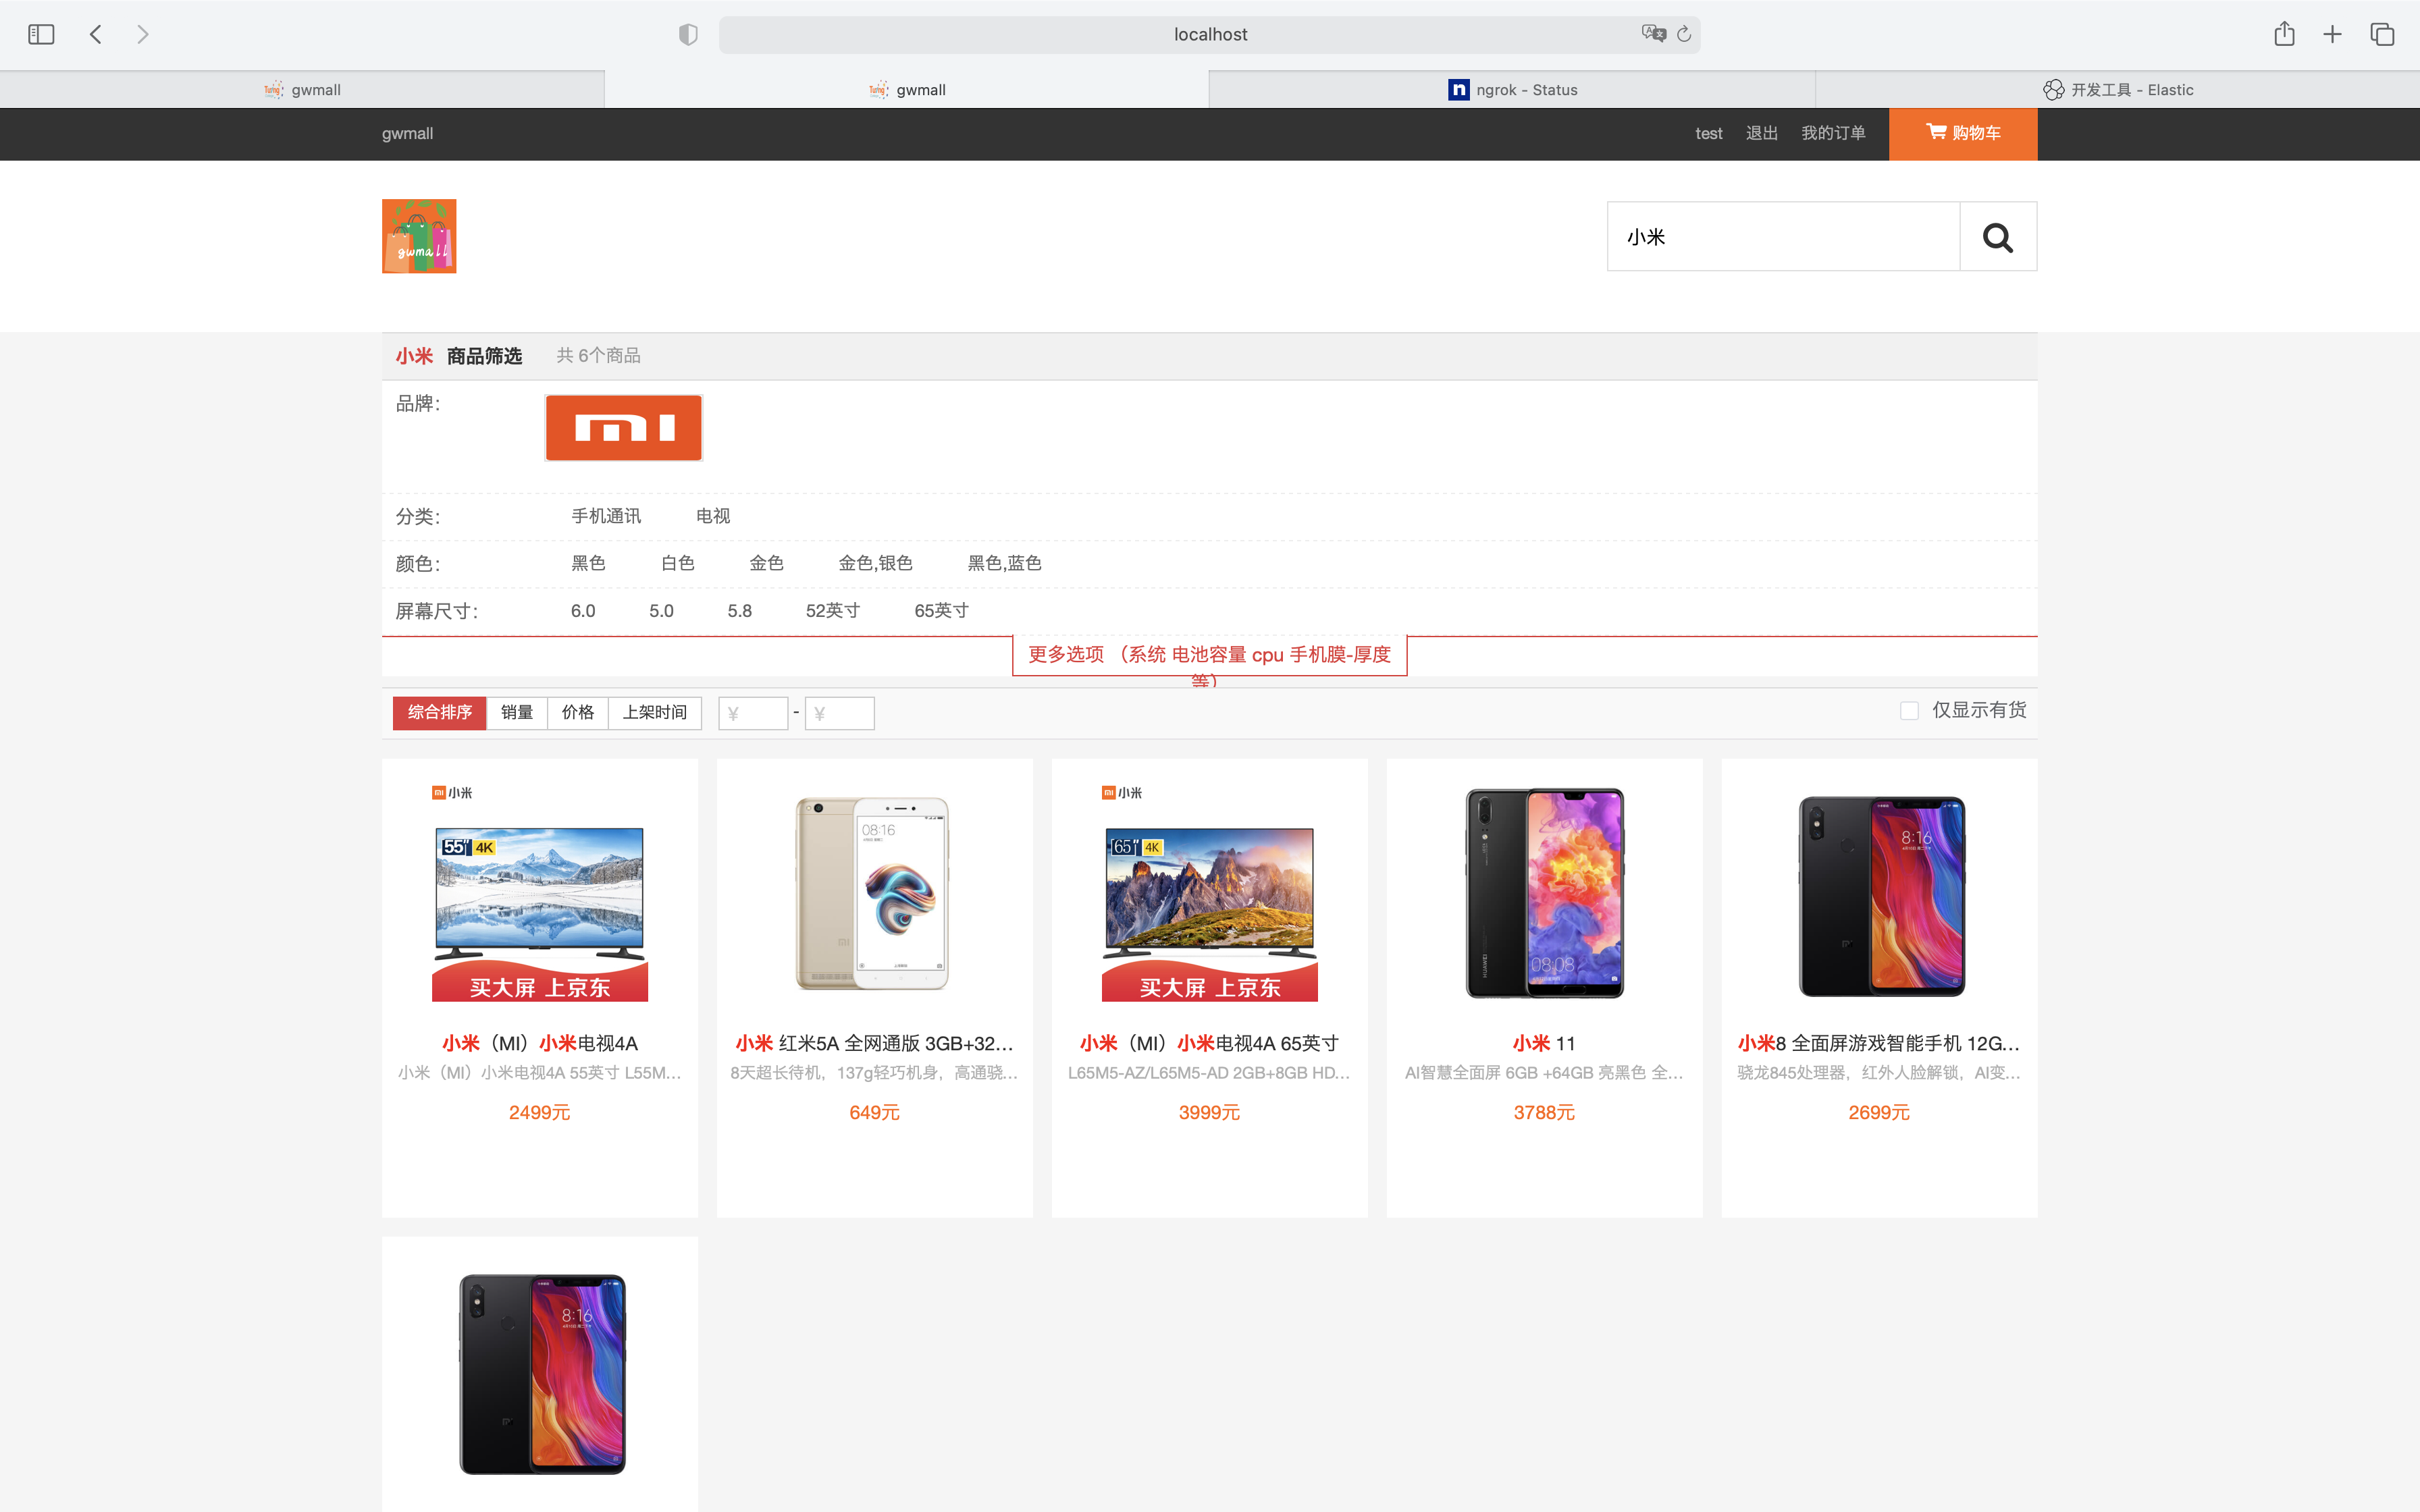Click the 小米 11 product title
Image resolution: width=2420 pixels, height=1512 pixels.
[x=1544, y=1043]
